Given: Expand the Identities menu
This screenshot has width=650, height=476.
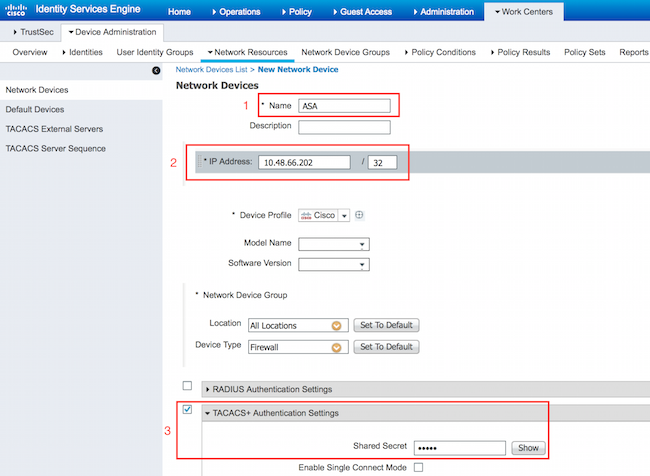Looking at the screenshot, I should (82, 52).
